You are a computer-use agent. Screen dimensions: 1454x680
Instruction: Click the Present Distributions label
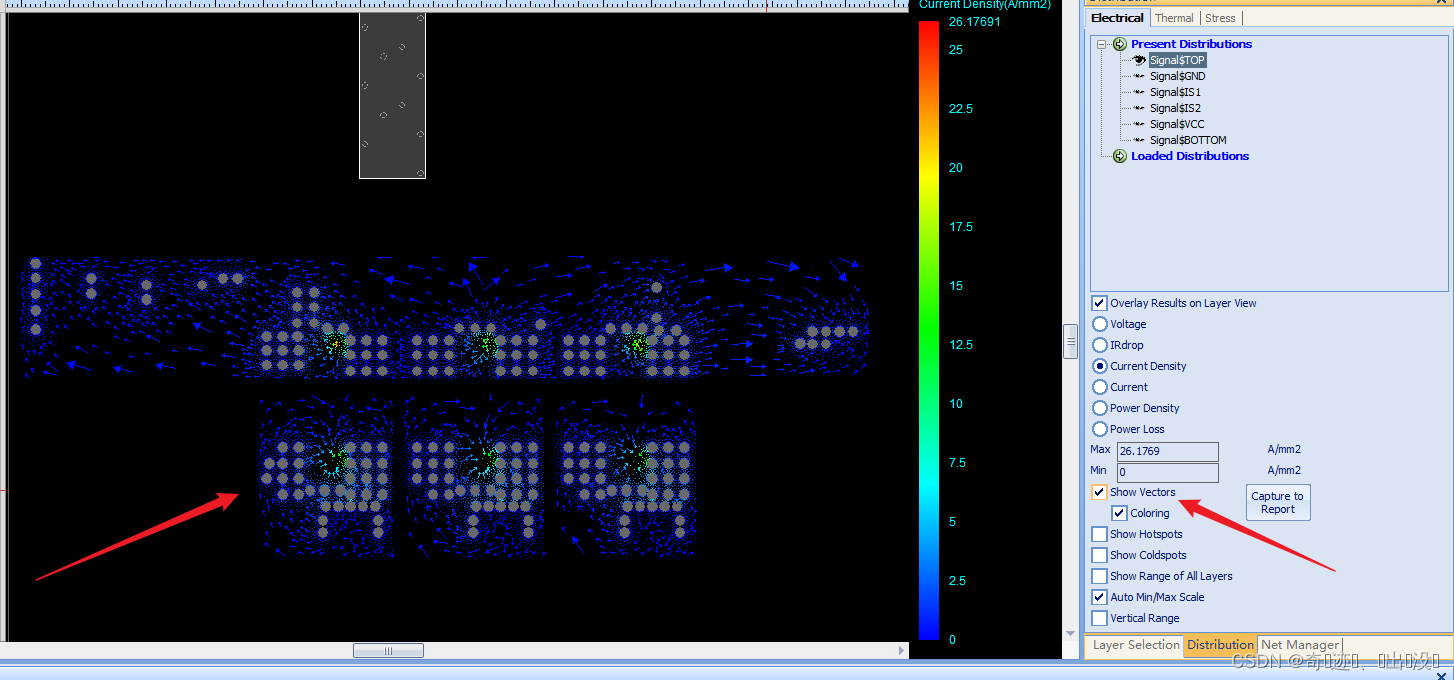click(x=1191, y=44)
